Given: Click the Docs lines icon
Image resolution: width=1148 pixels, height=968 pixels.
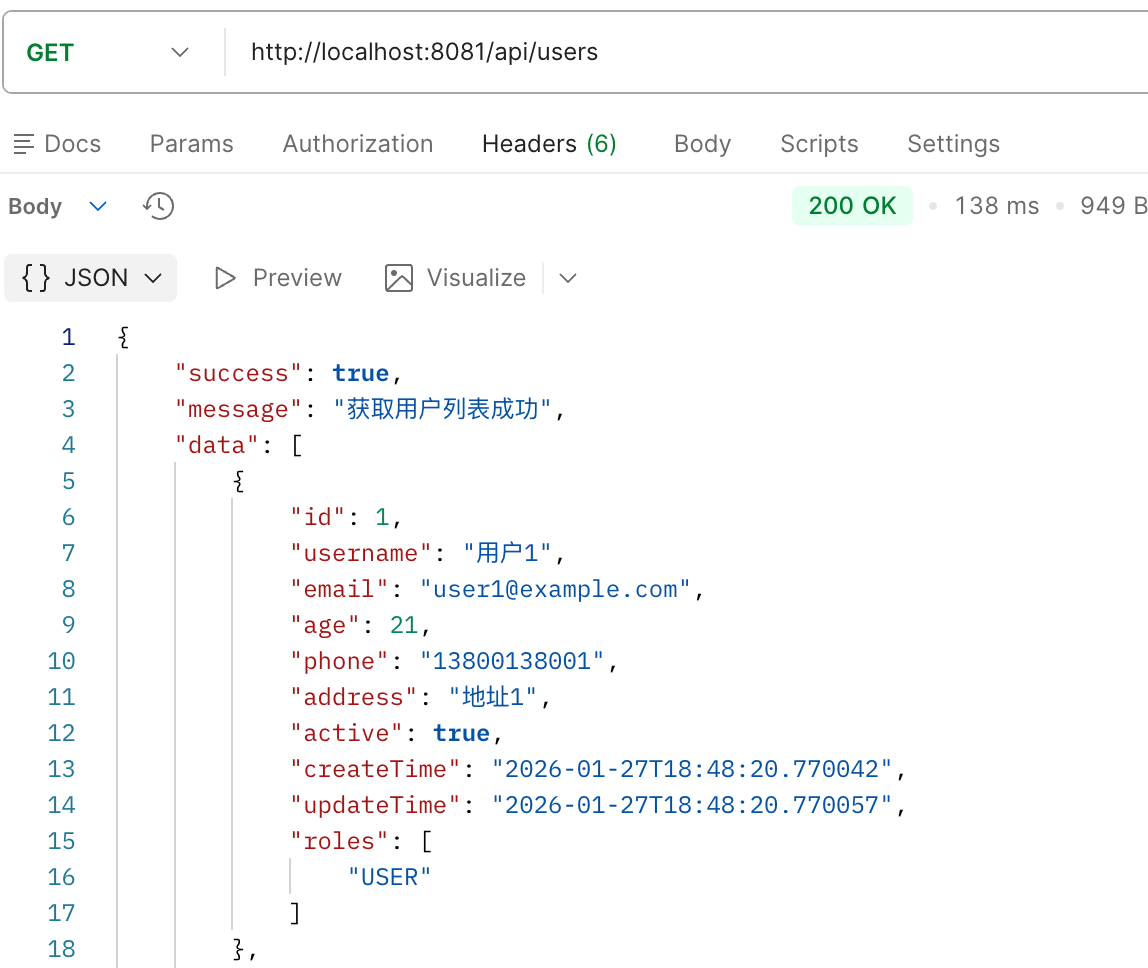Looking at the screenshot, I should (x=23, y=144).
